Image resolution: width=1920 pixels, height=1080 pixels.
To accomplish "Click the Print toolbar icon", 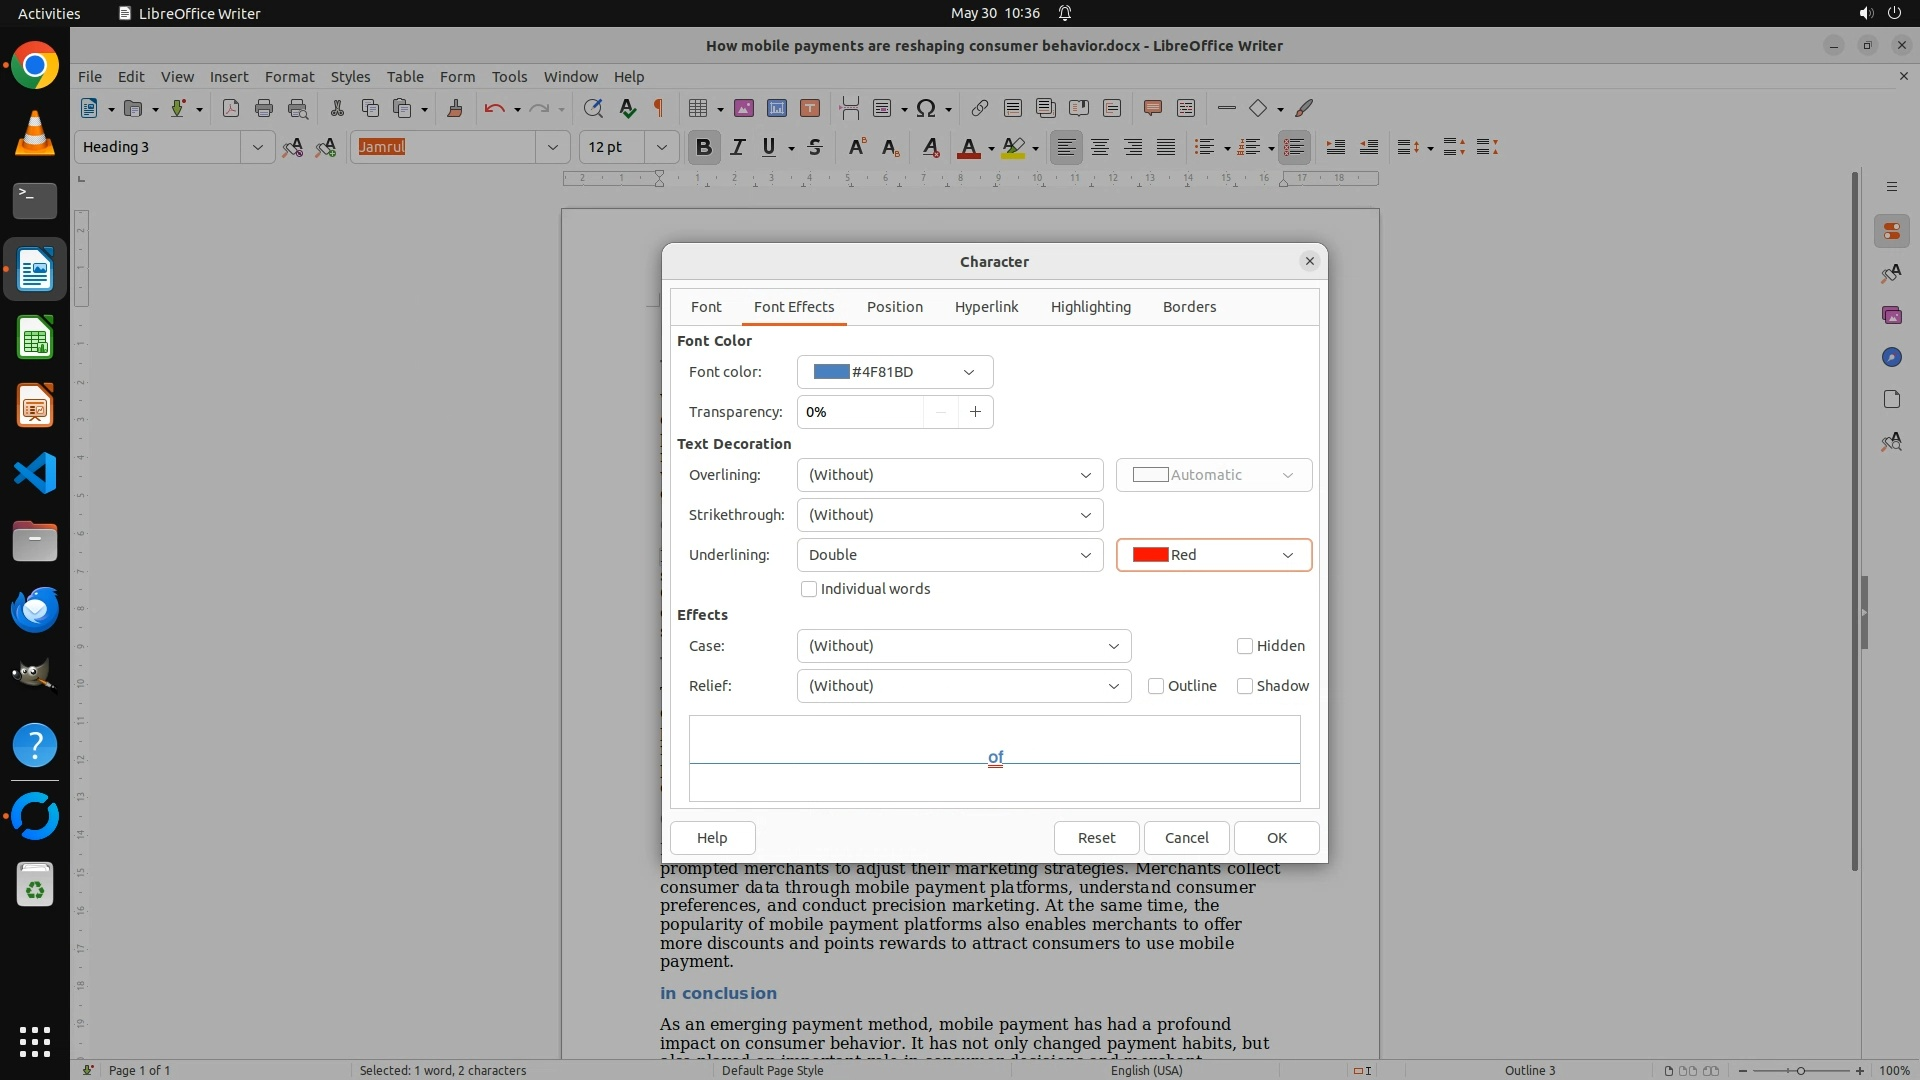I will click(264, 108).
